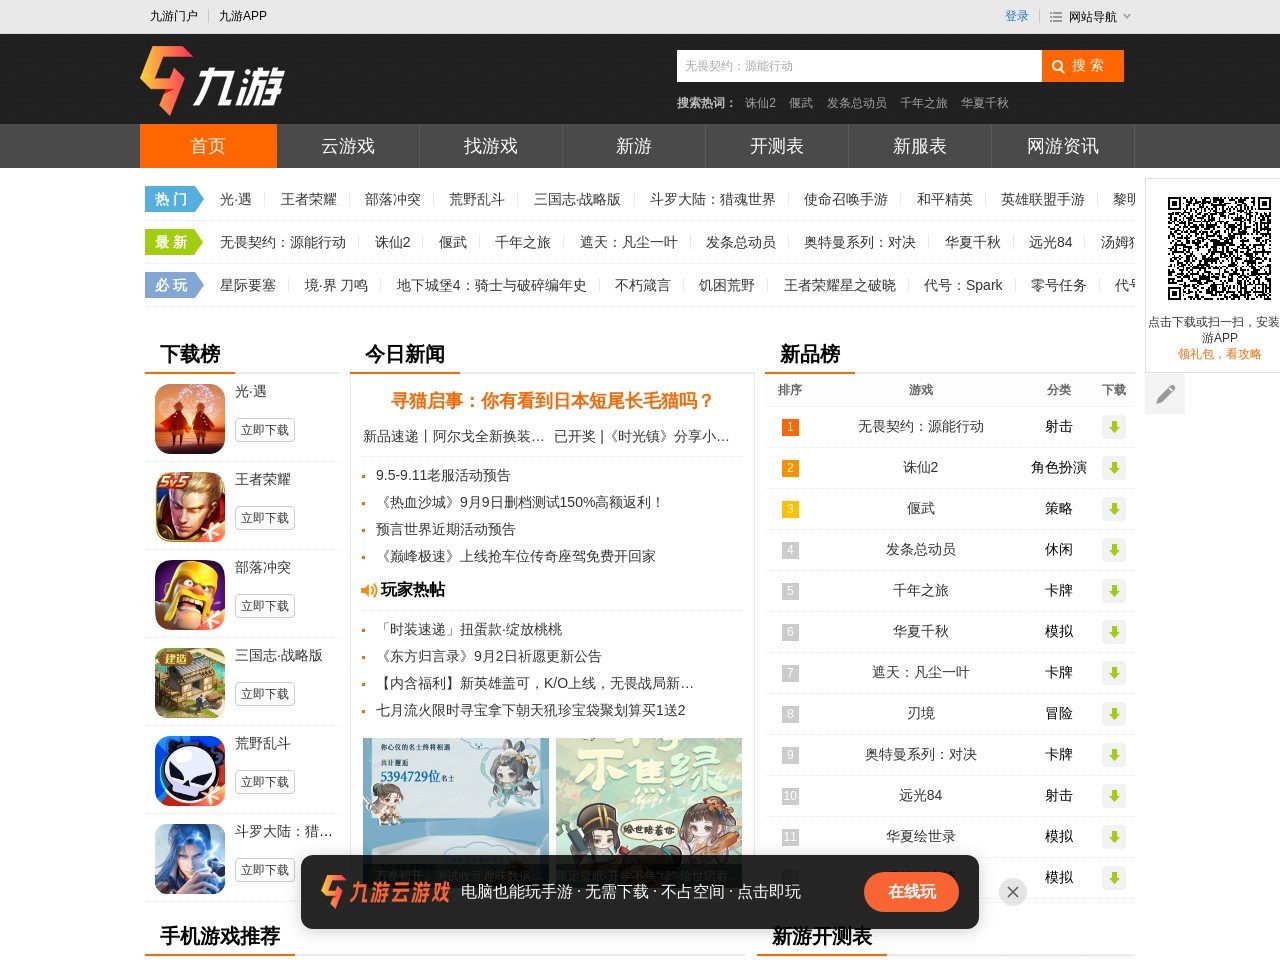Focus the game search input field
This screenshot has height=960, width=1280.
[x=859, y=66]
